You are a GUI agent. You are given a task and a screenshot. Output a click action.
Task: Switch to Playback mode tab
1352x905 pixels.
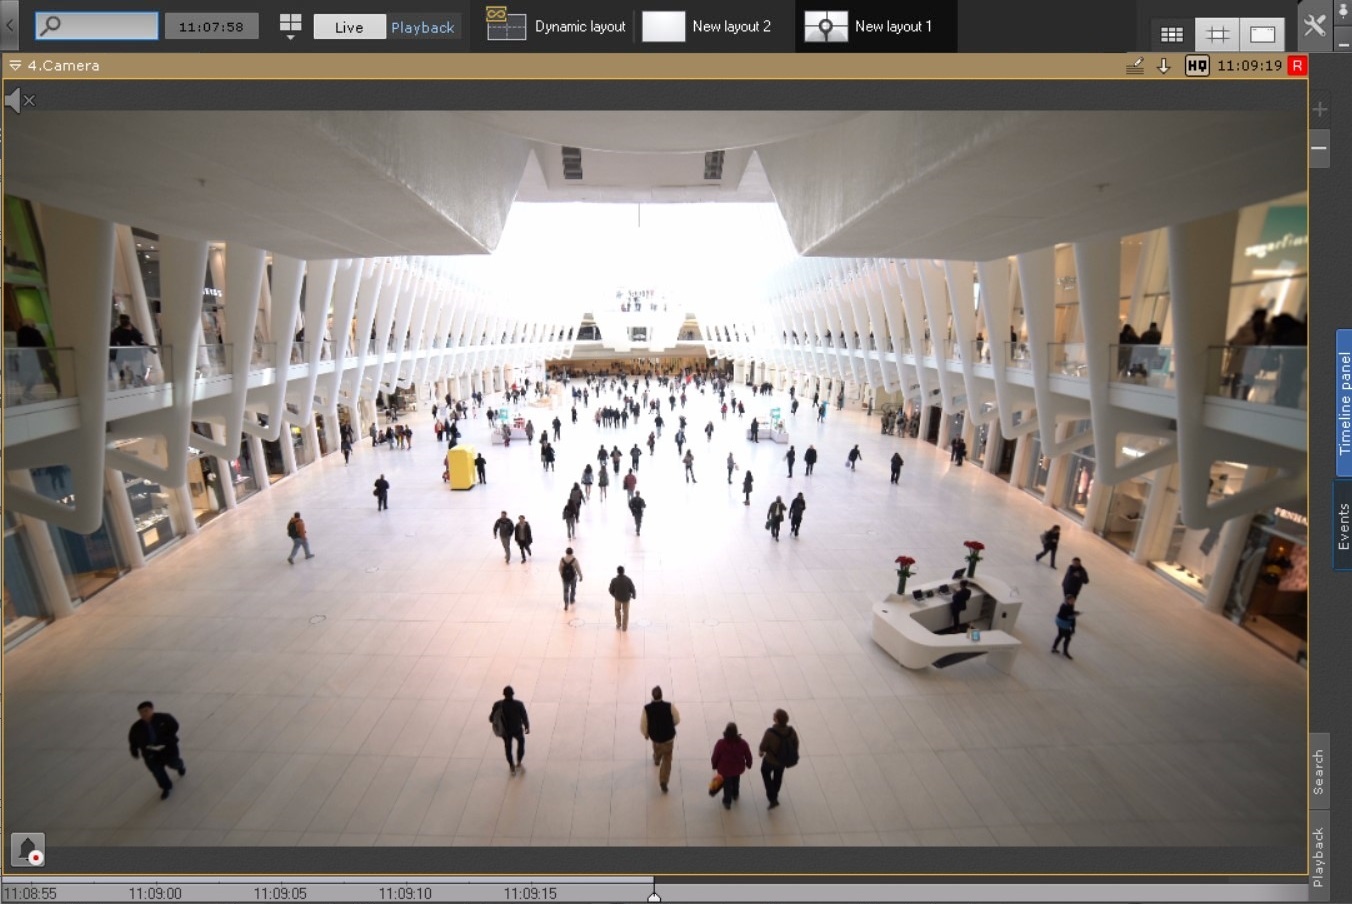coord(422,27)
